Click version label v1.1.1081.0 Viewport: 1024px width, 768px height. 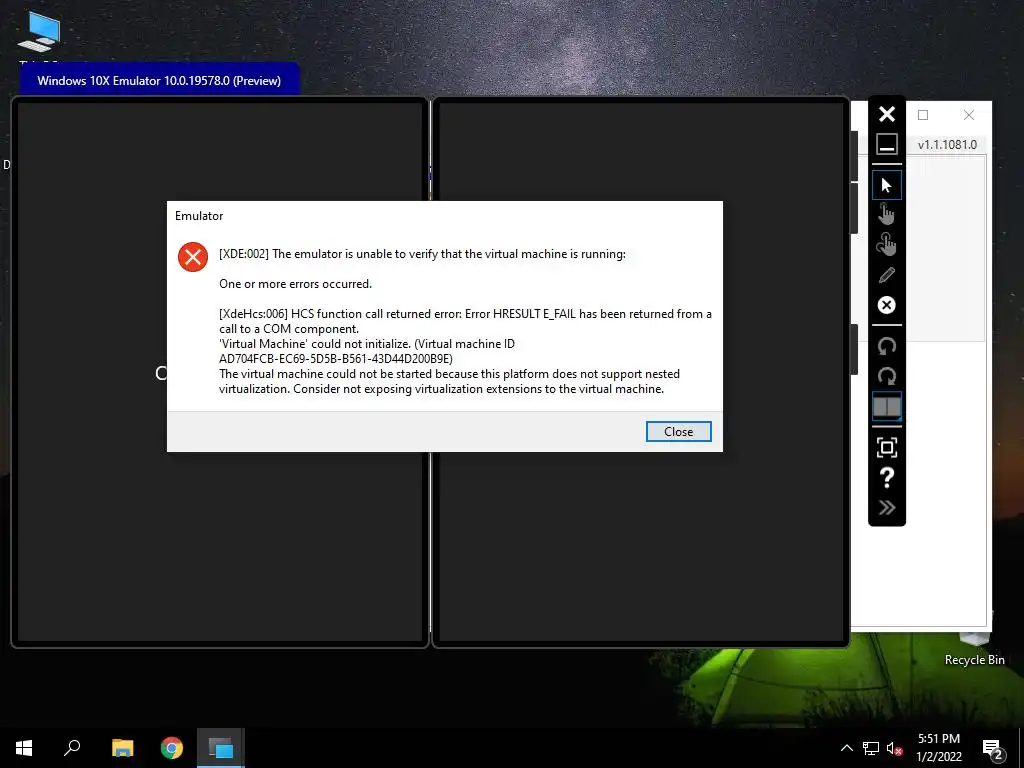click(x=947, y=144)
